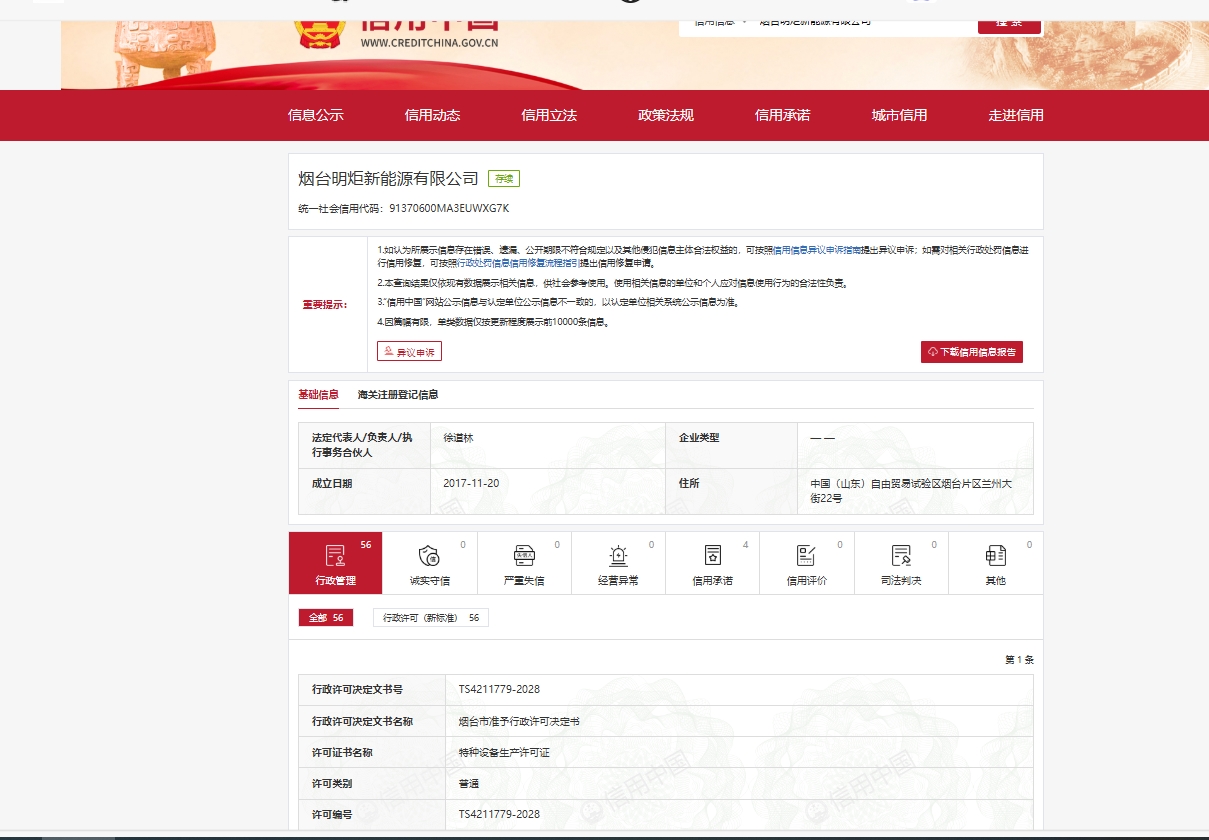The height and width of the screenshot is (840, 1209).
Task: Click the WWW.CREDITCHINA.GOV.CN site logo text
Action: point(429,43)
